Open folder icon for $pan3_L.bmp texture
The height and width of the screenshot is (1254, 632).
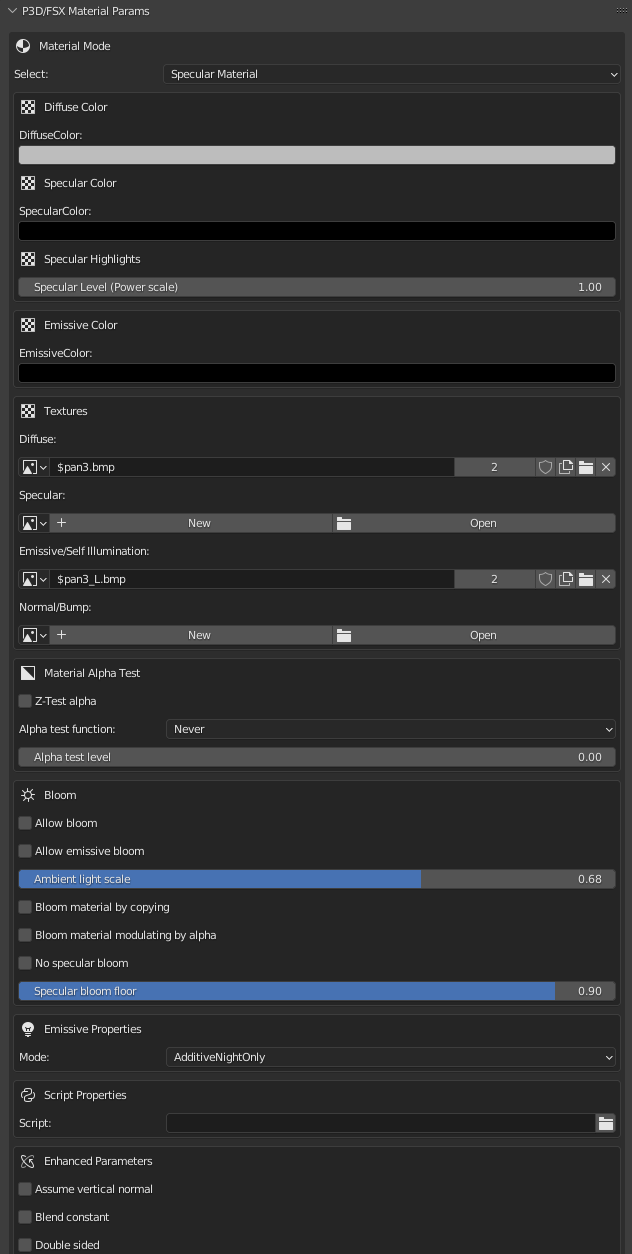(x=586, y=579)
